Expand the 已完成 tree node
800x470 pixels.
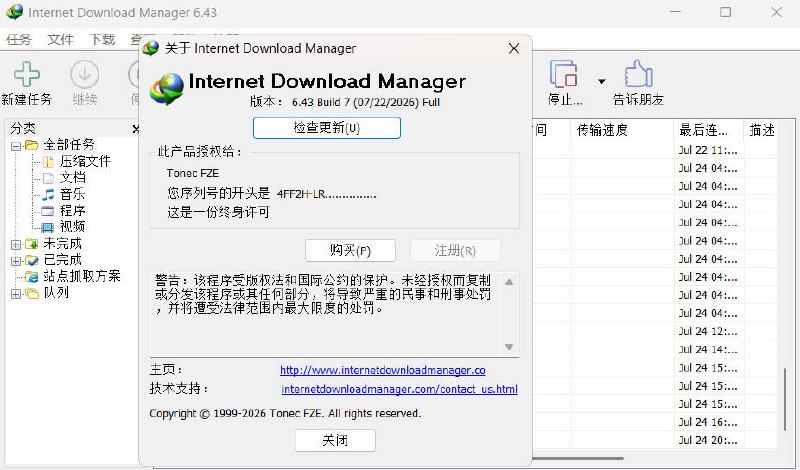pos(16,261)
